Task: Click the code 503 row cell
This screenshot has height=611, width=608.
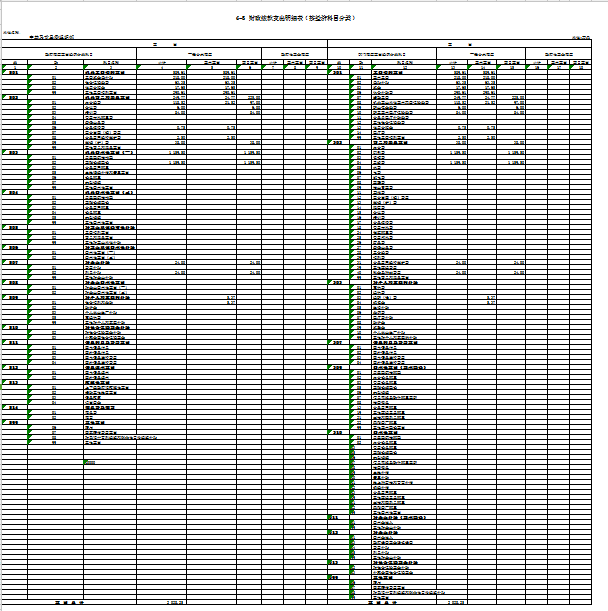Action: (14, 151)
